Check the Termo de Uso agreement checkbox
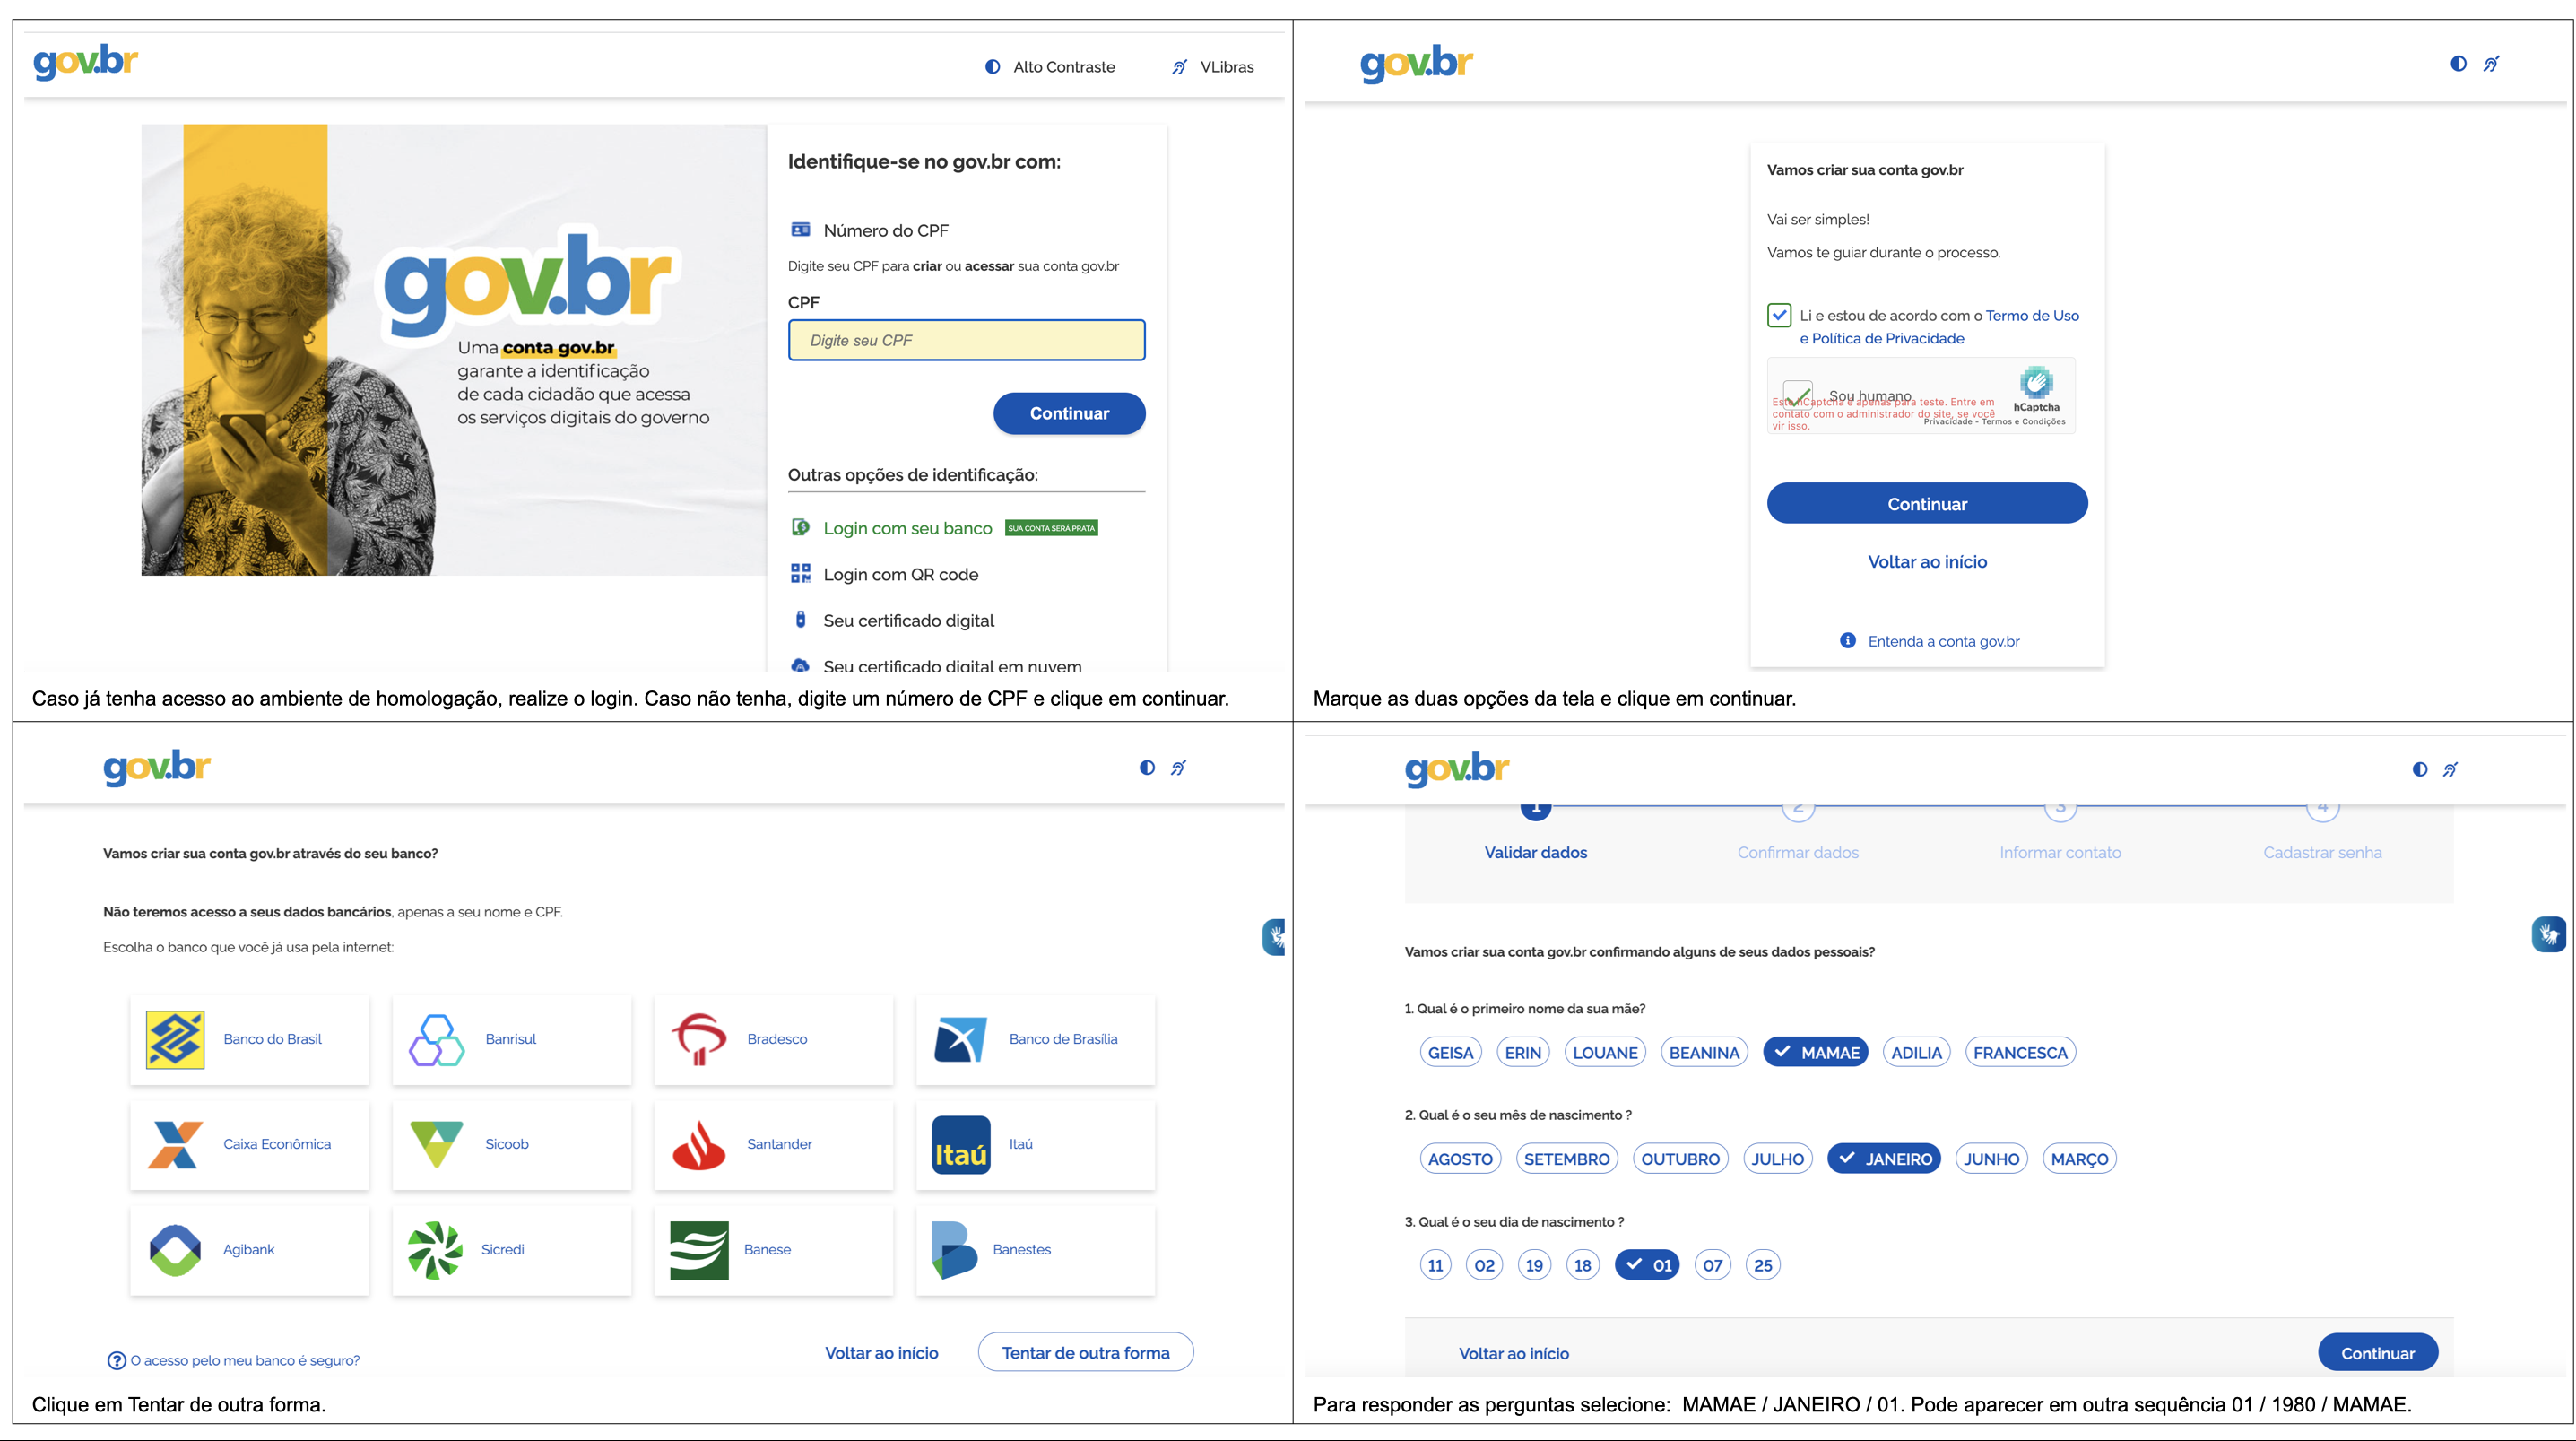2576x1441 pixels. click(1780, 315)
